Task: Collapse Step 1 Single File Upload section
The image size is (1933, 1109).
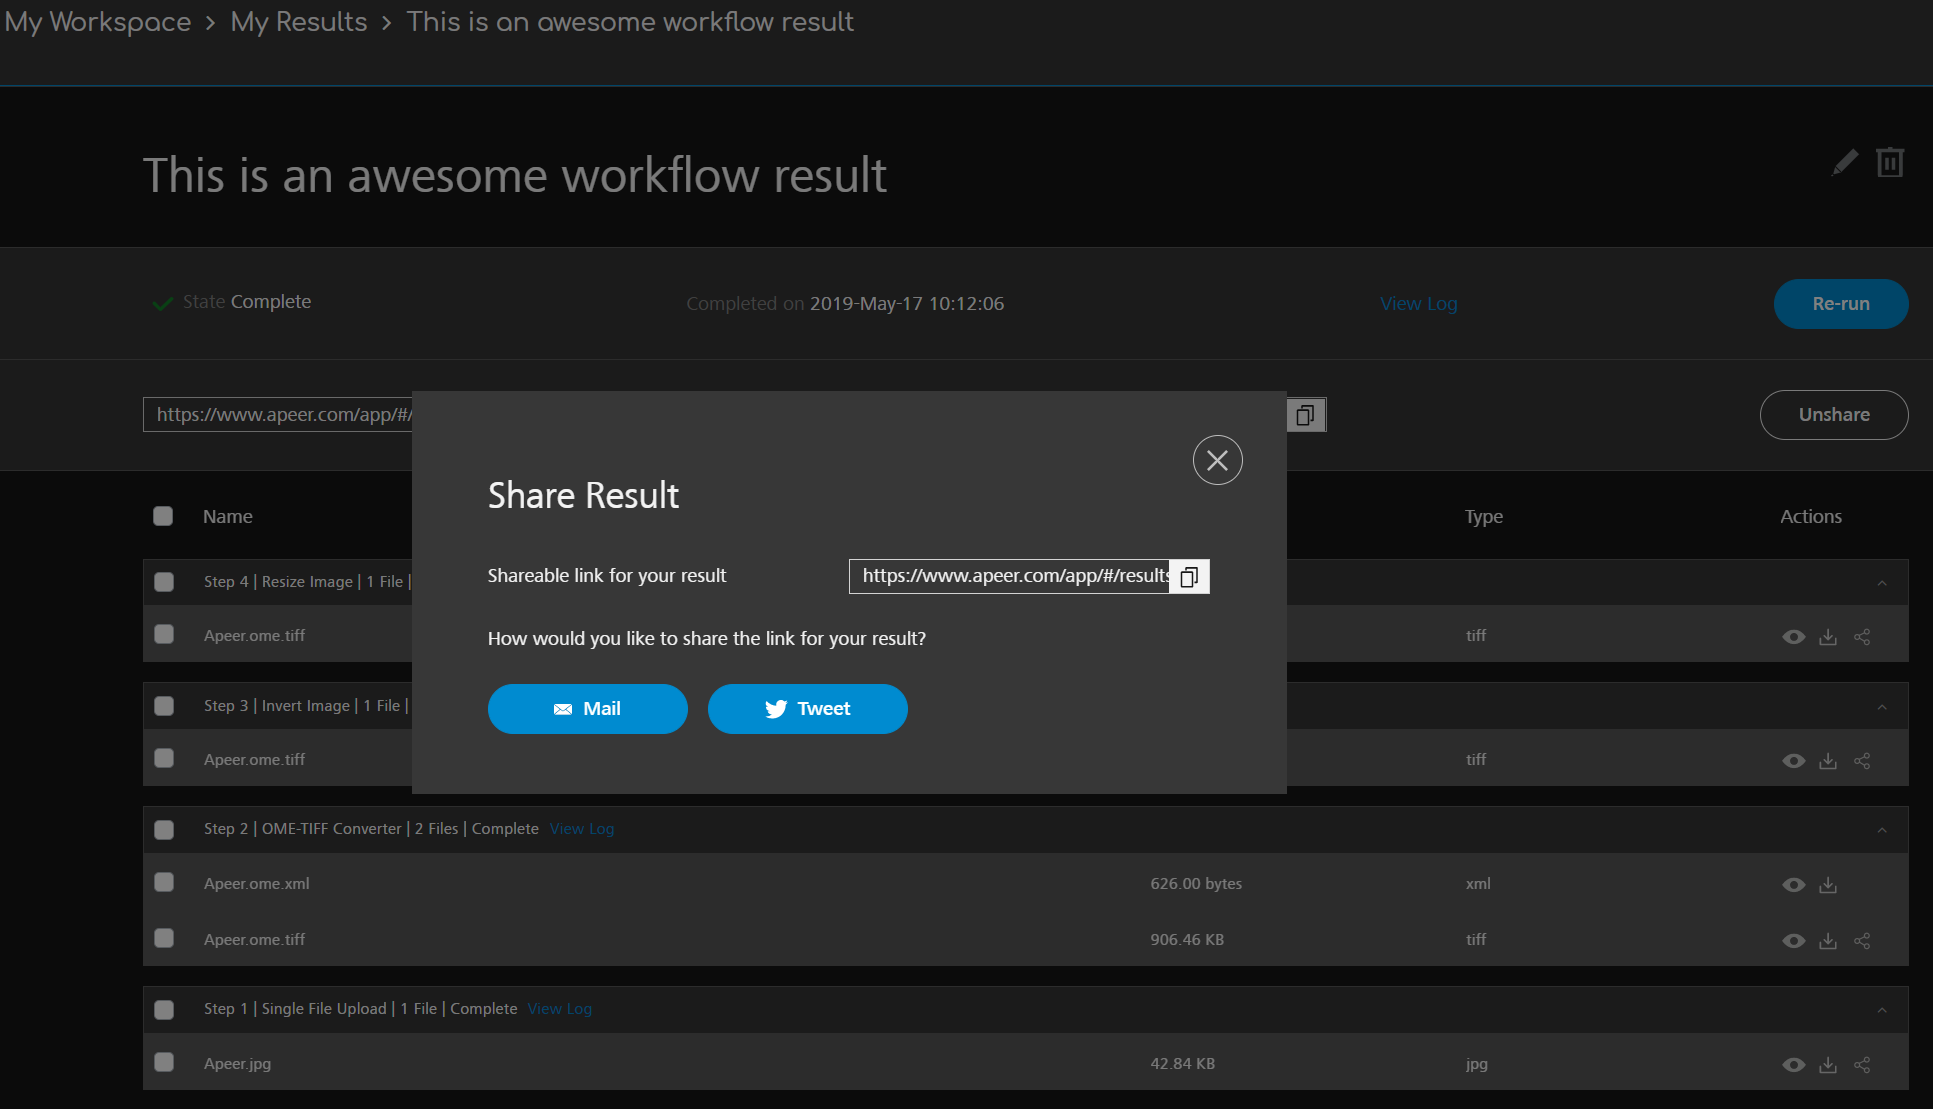Action: (x=1881, y=1010)
